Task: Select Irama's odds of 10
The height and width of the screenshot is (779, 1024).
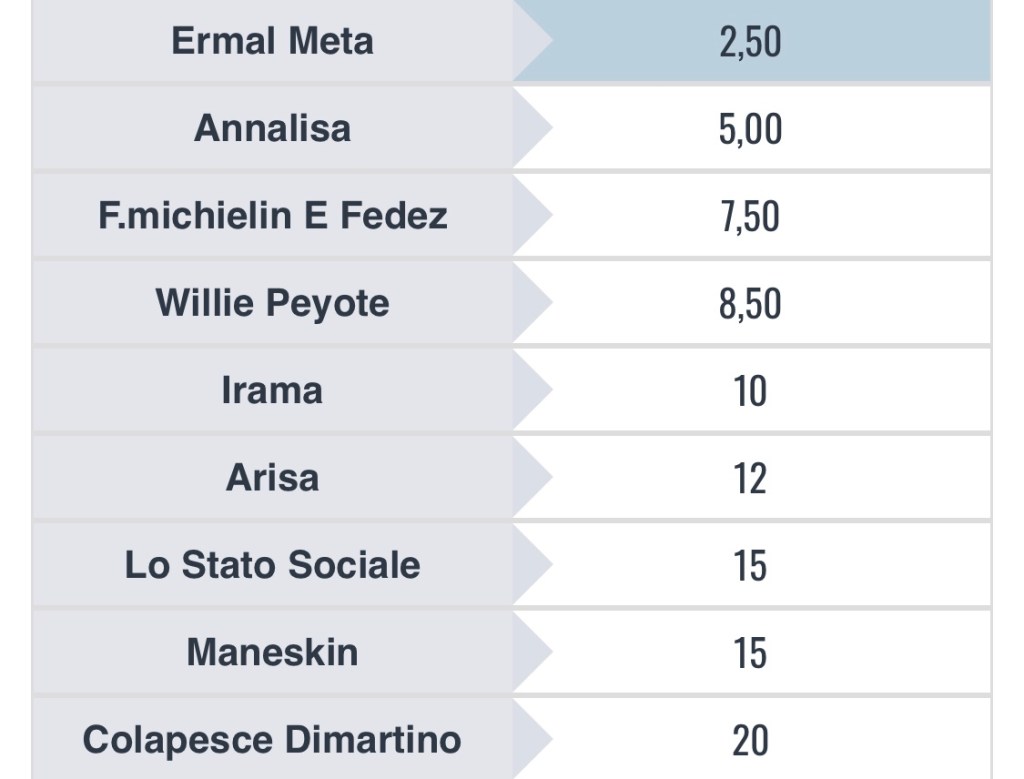Action: tap(750, 390)
